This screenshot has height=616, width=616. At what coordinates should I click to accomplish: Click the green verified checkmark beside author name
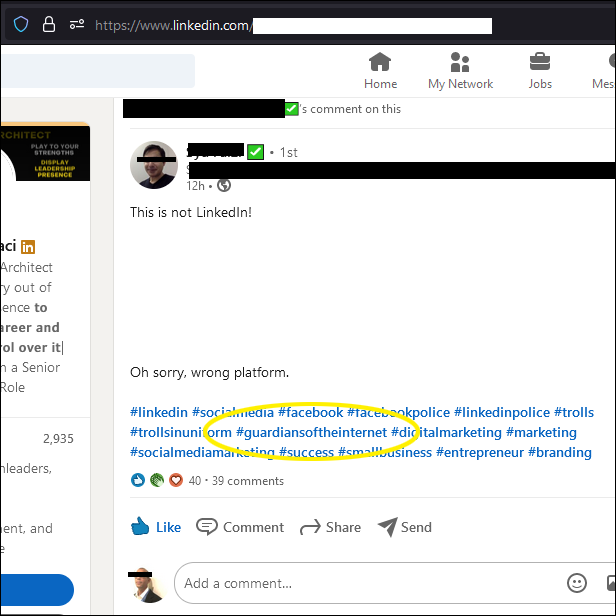point(255,152)
